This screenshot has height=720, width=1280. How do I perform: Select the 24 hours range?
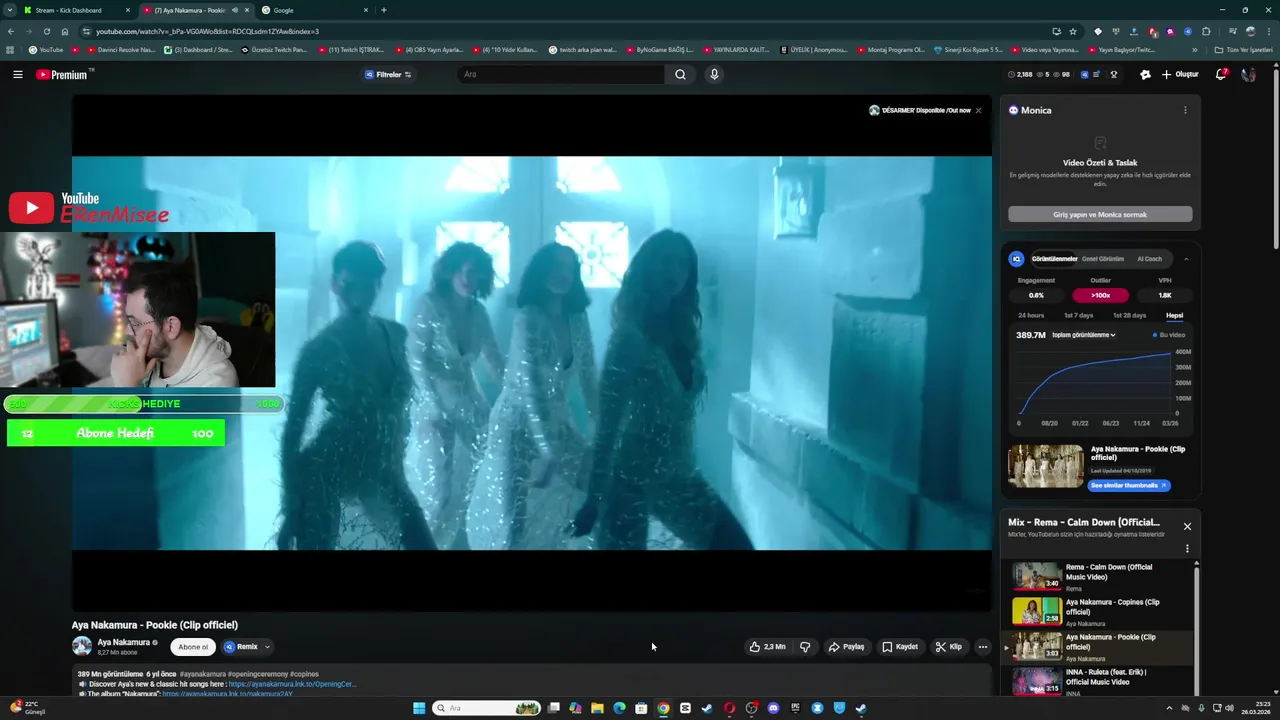[1029, 315]
